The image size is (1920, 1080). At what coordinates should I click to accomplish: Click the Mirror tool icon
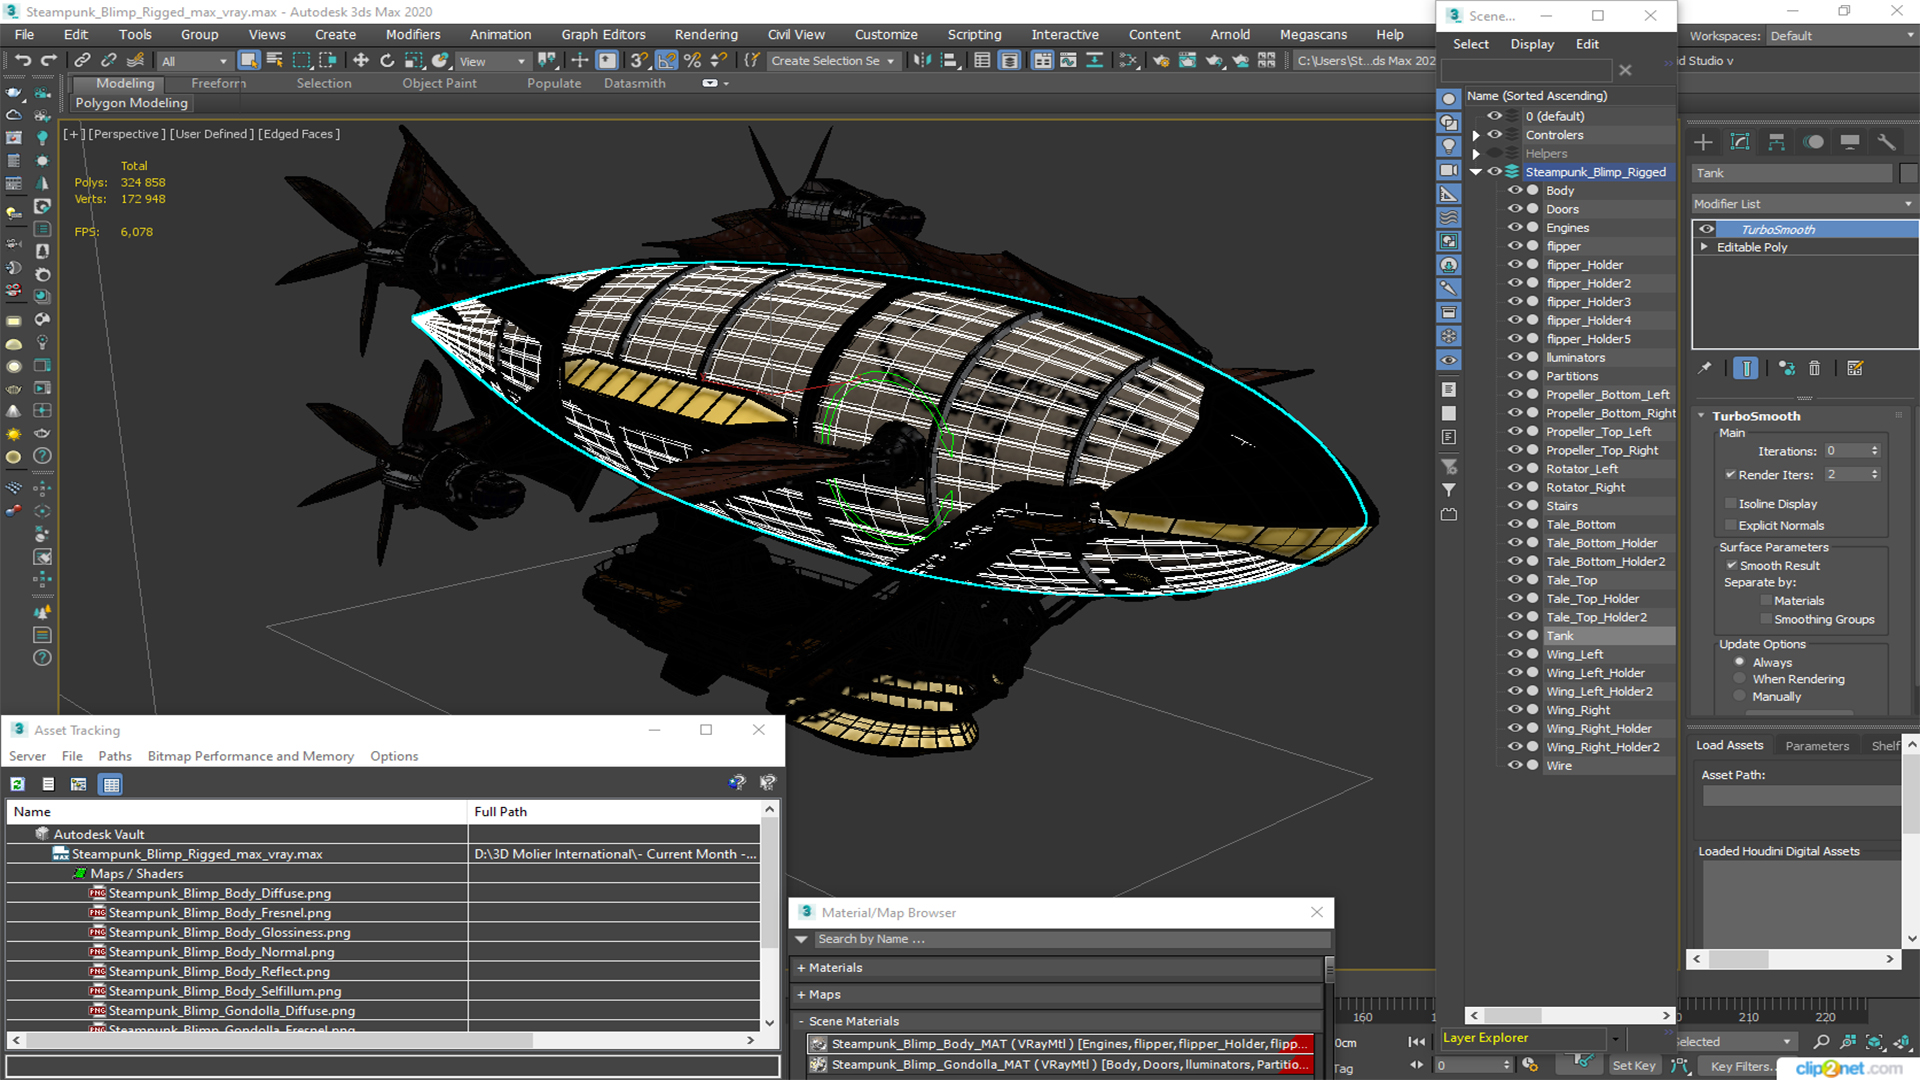coord(922,61)
